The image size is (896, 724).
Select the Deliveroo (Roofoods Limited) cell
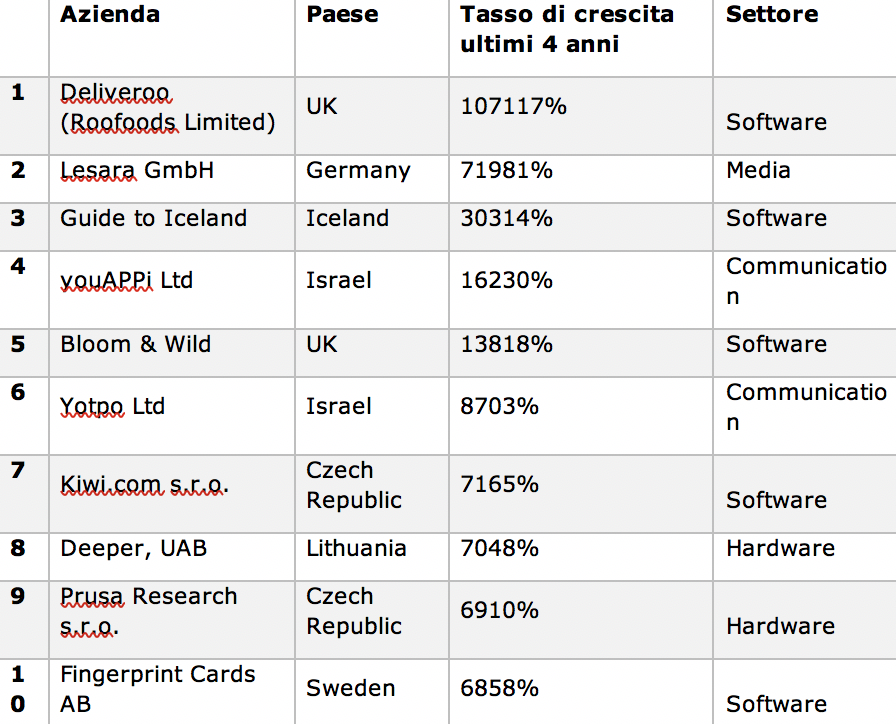point(167,108)
